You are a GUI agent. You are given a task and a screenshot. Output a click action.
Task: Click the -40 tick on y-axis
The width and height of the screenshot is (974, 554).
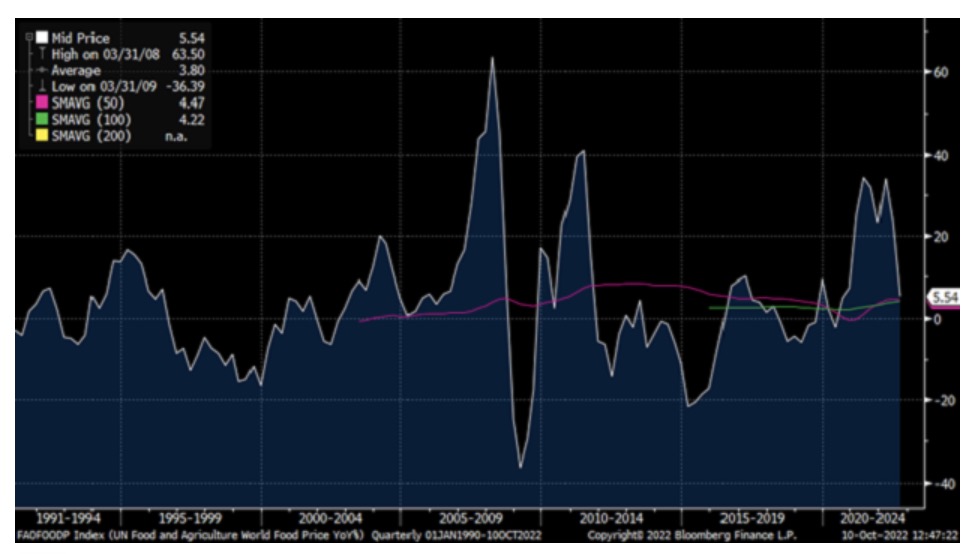(941, 482)
